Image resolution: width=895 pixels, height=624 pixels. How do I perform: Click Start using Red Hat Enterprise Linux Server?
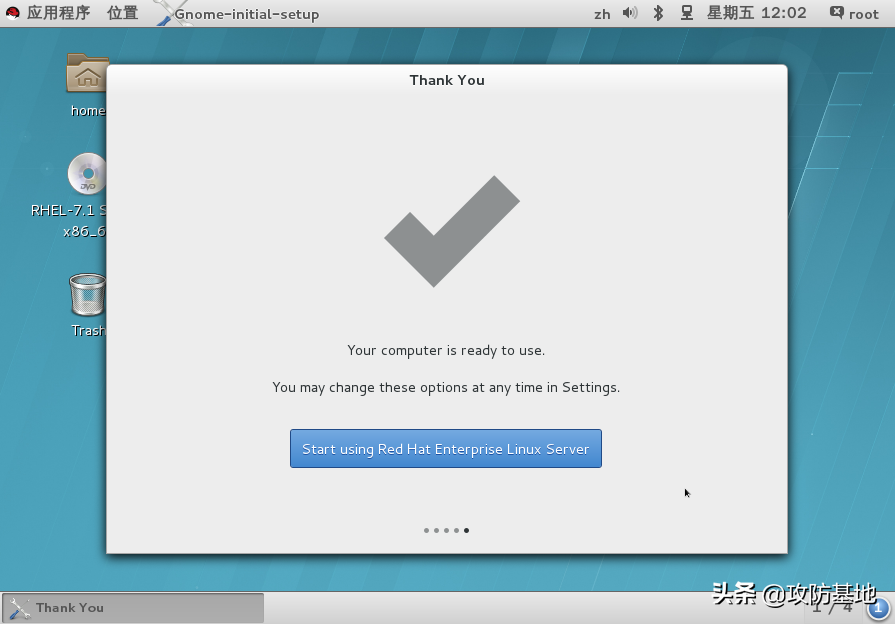coord(445,449)
